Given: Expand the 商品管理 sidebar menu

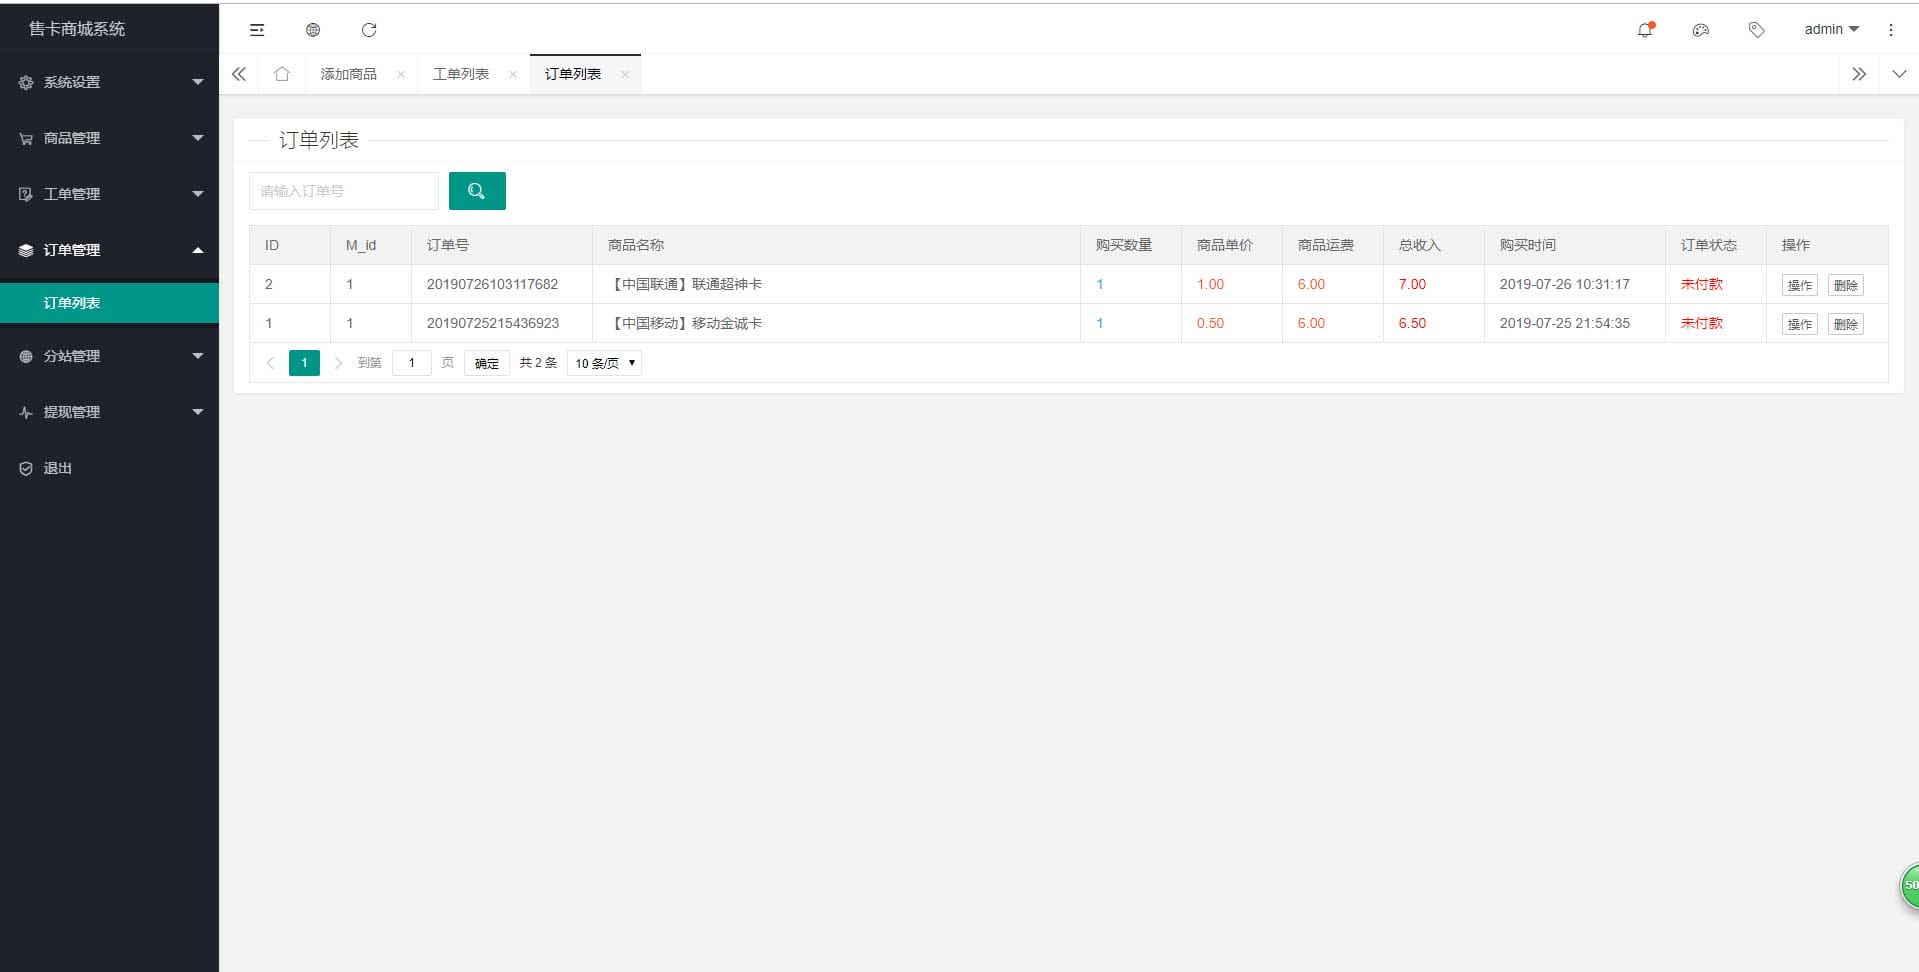Looking at the screenshot, I should tap(110, 138).
